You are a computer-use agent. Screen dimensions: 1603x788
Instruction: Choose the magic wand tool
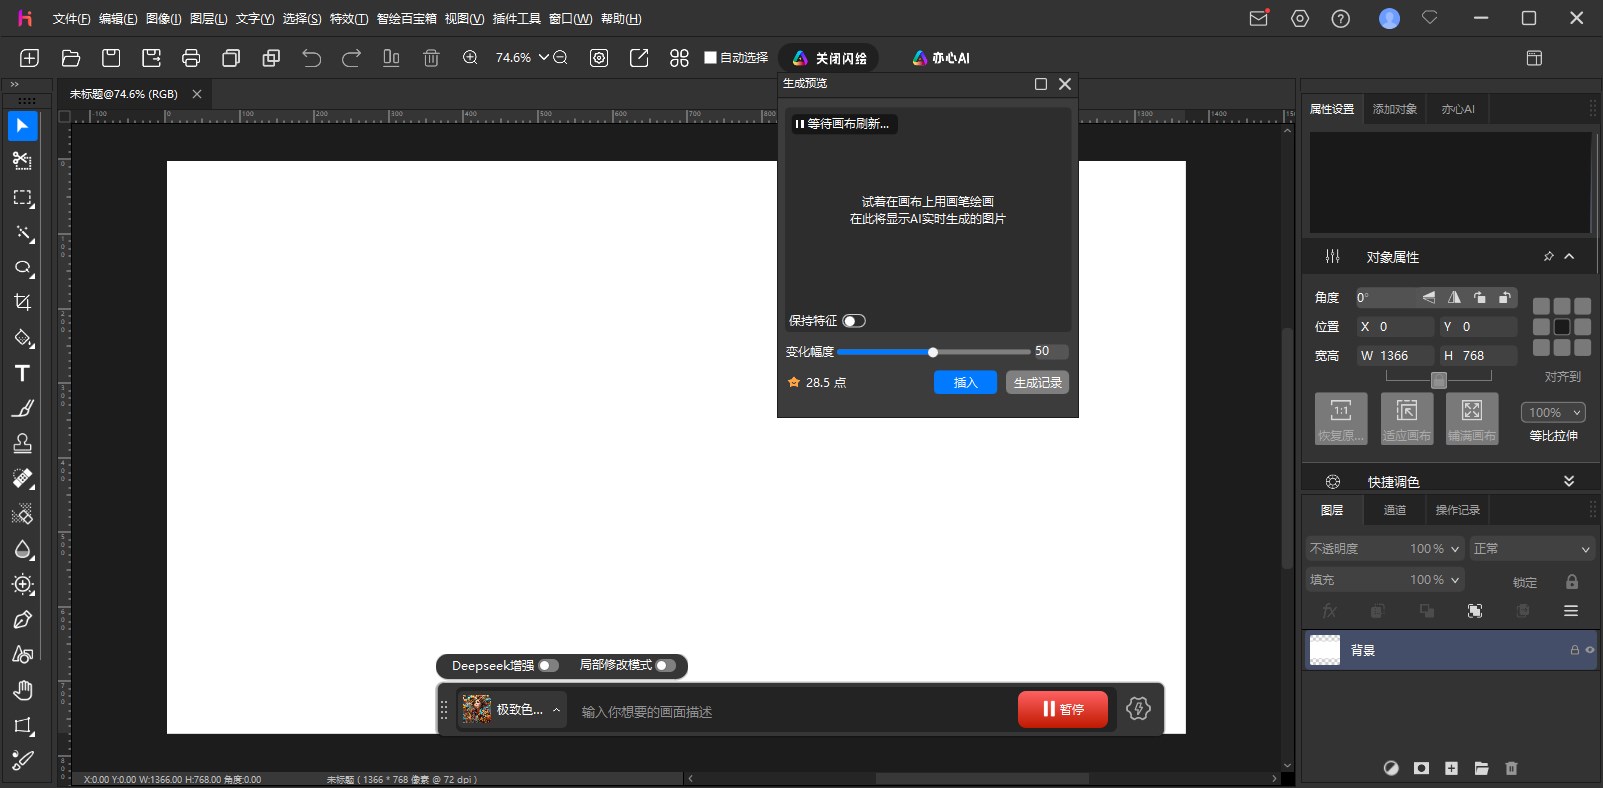[22, 233]
